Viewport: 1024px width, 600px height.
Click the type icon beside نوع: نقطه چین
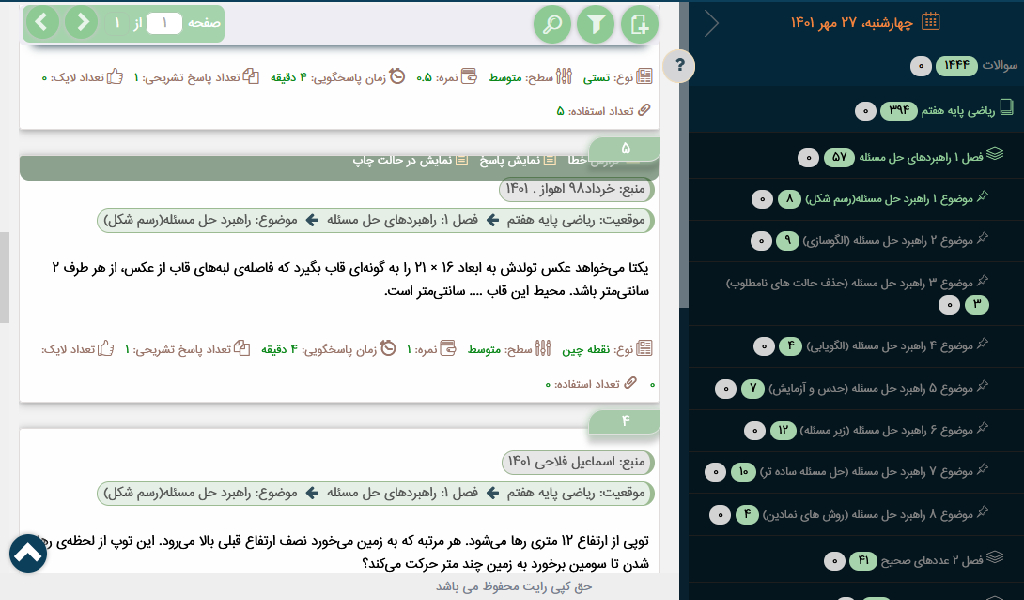644,349
